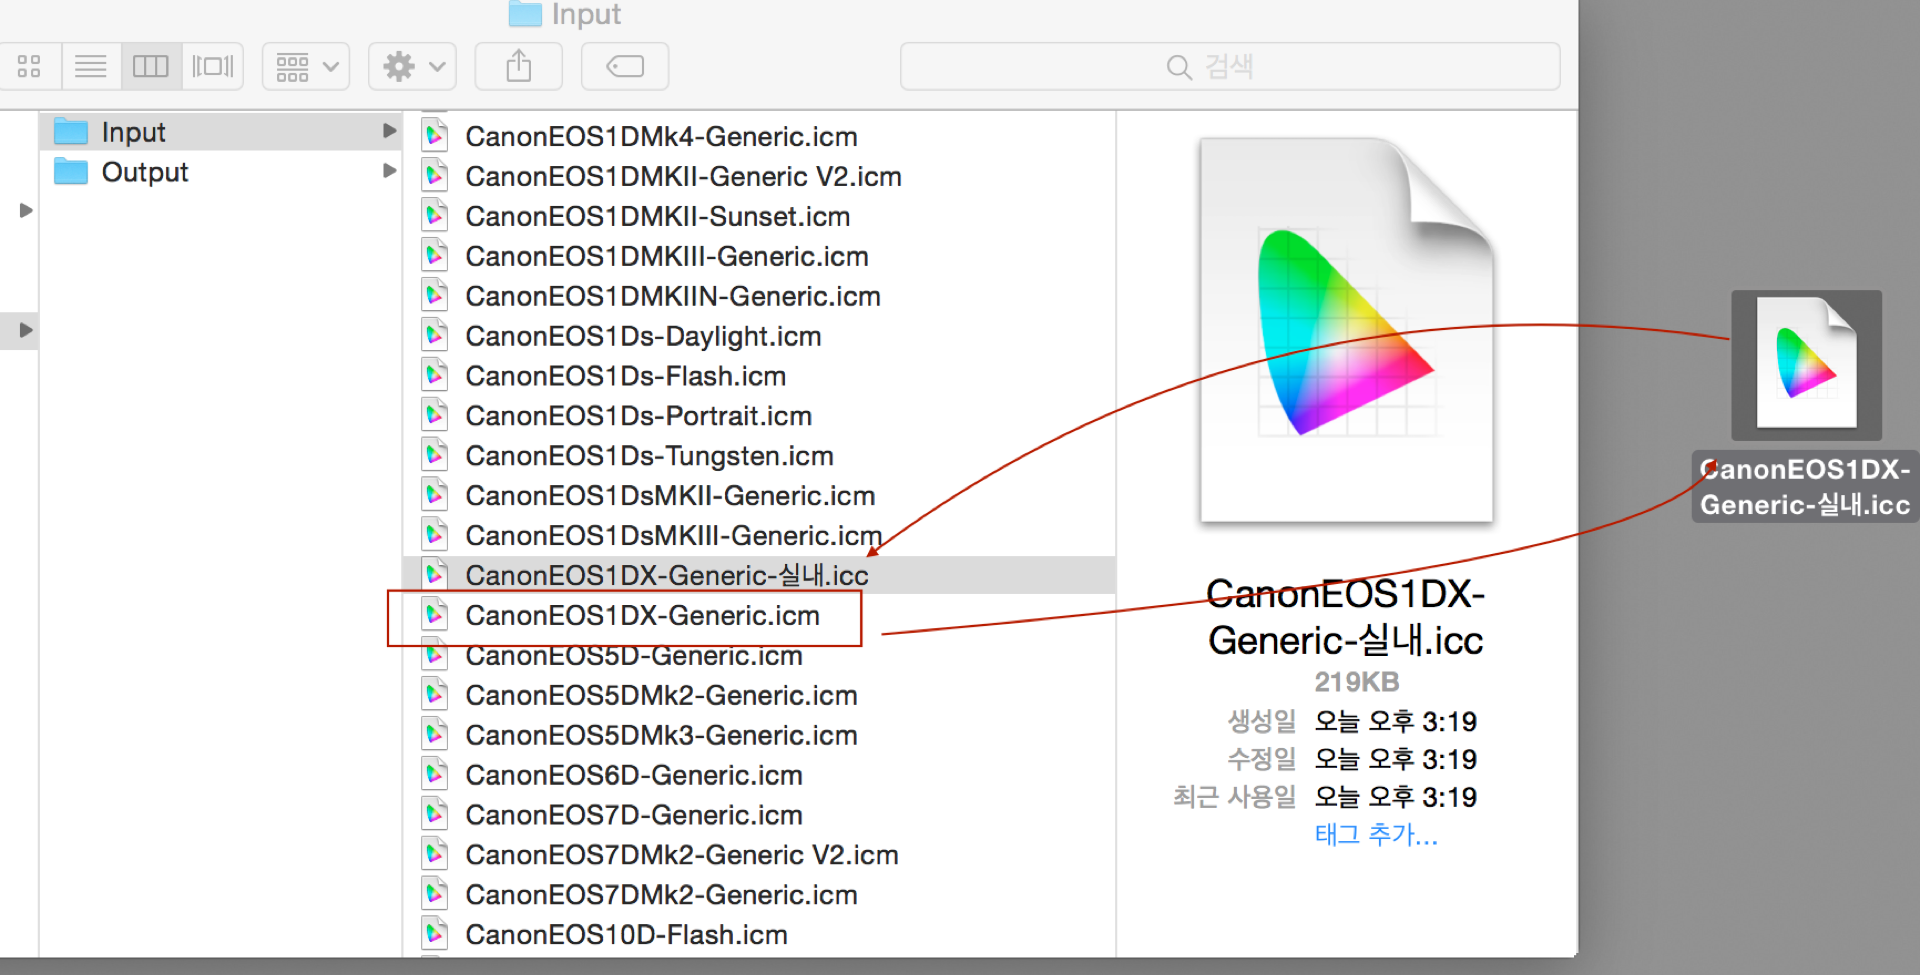Screen dimensions: 1920x975
Task: Open the item arrangement dropdown
Action: tap(306, 67)
